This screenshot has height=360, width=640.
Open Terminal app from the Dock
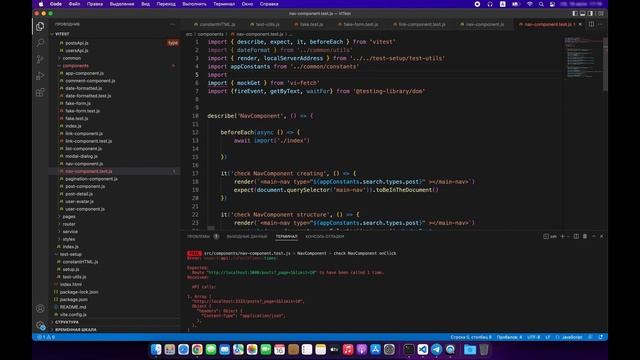pos(409,349)
